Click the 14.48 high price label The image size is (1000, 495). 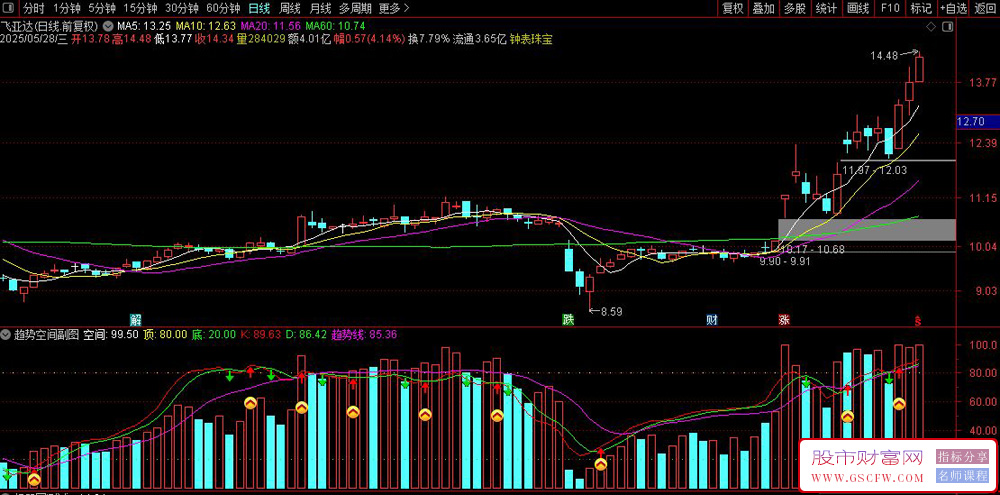point(884,55)
